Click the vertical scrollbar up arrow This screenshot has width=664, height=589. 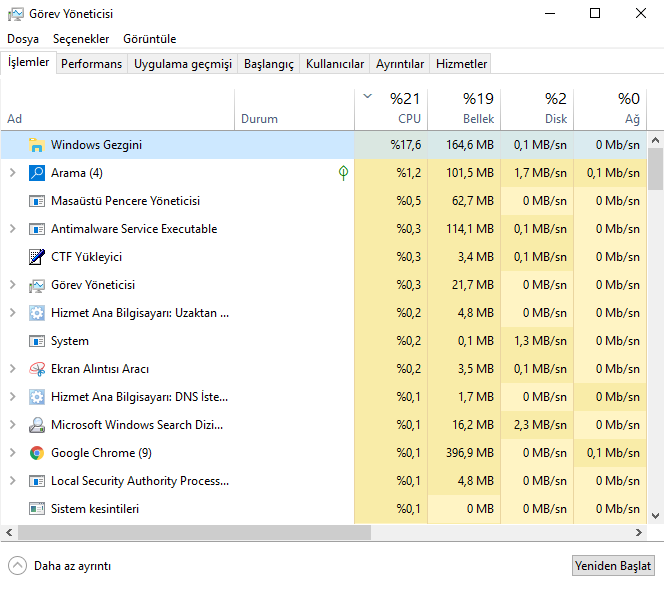[655, 140]
